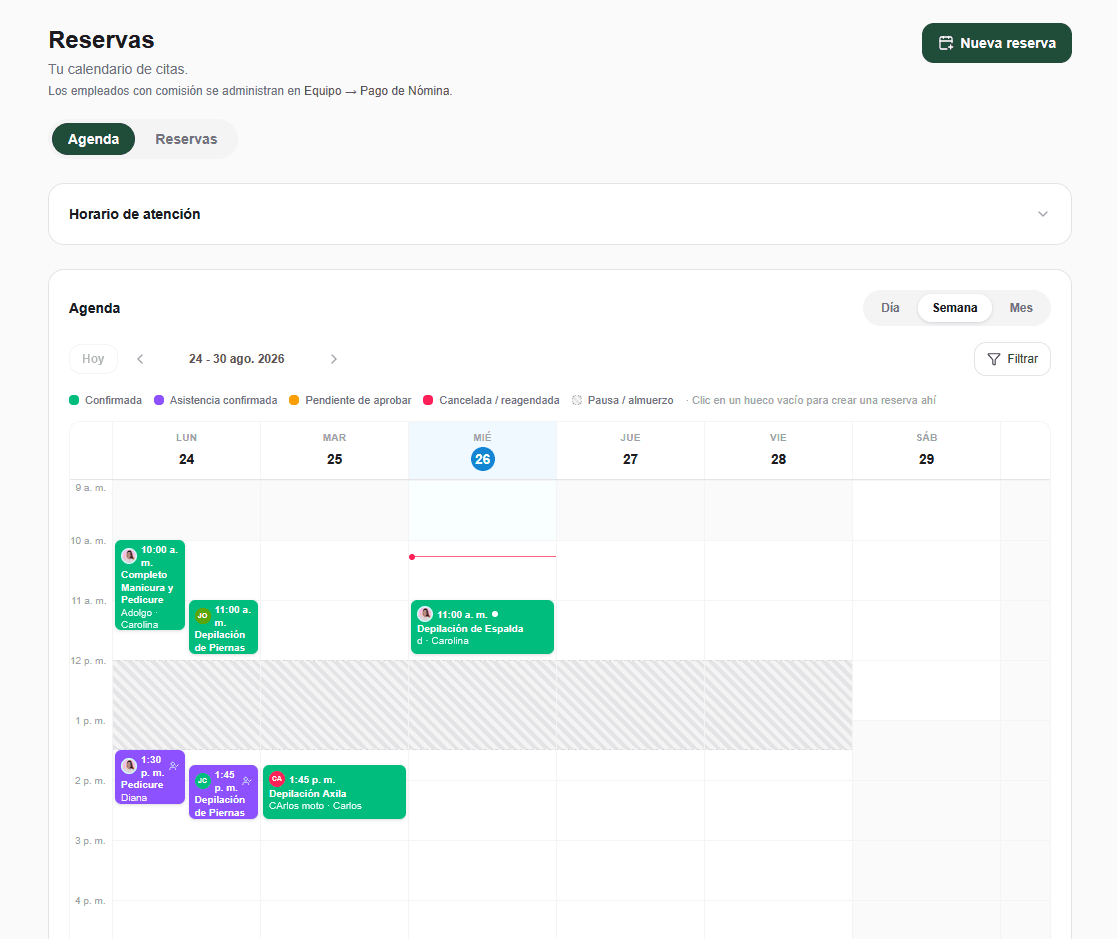Expand Horario de atención chevron

coord(1042,214)
